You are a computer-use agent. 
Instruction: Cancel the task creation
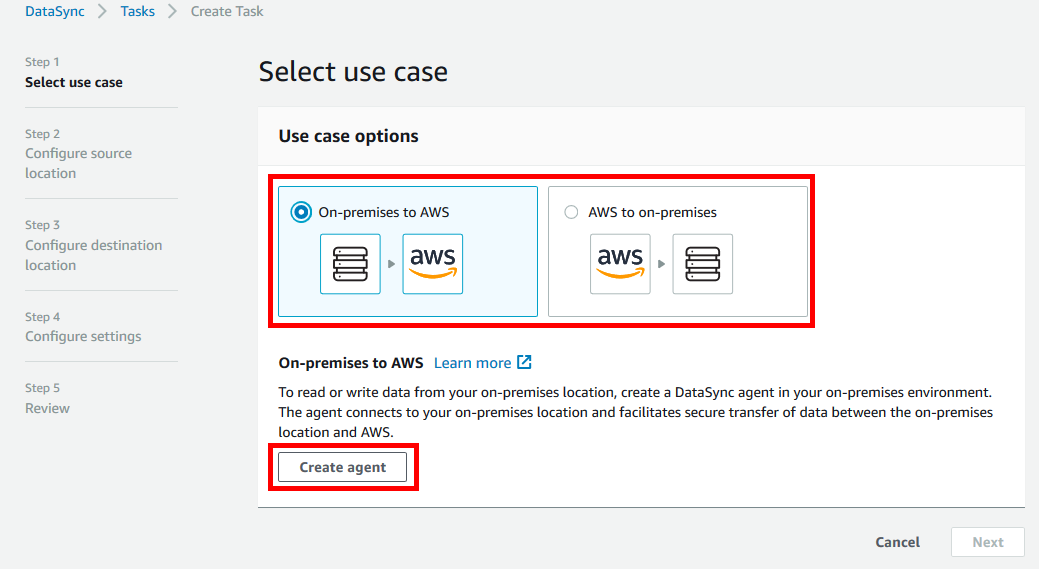click(897, 542)
